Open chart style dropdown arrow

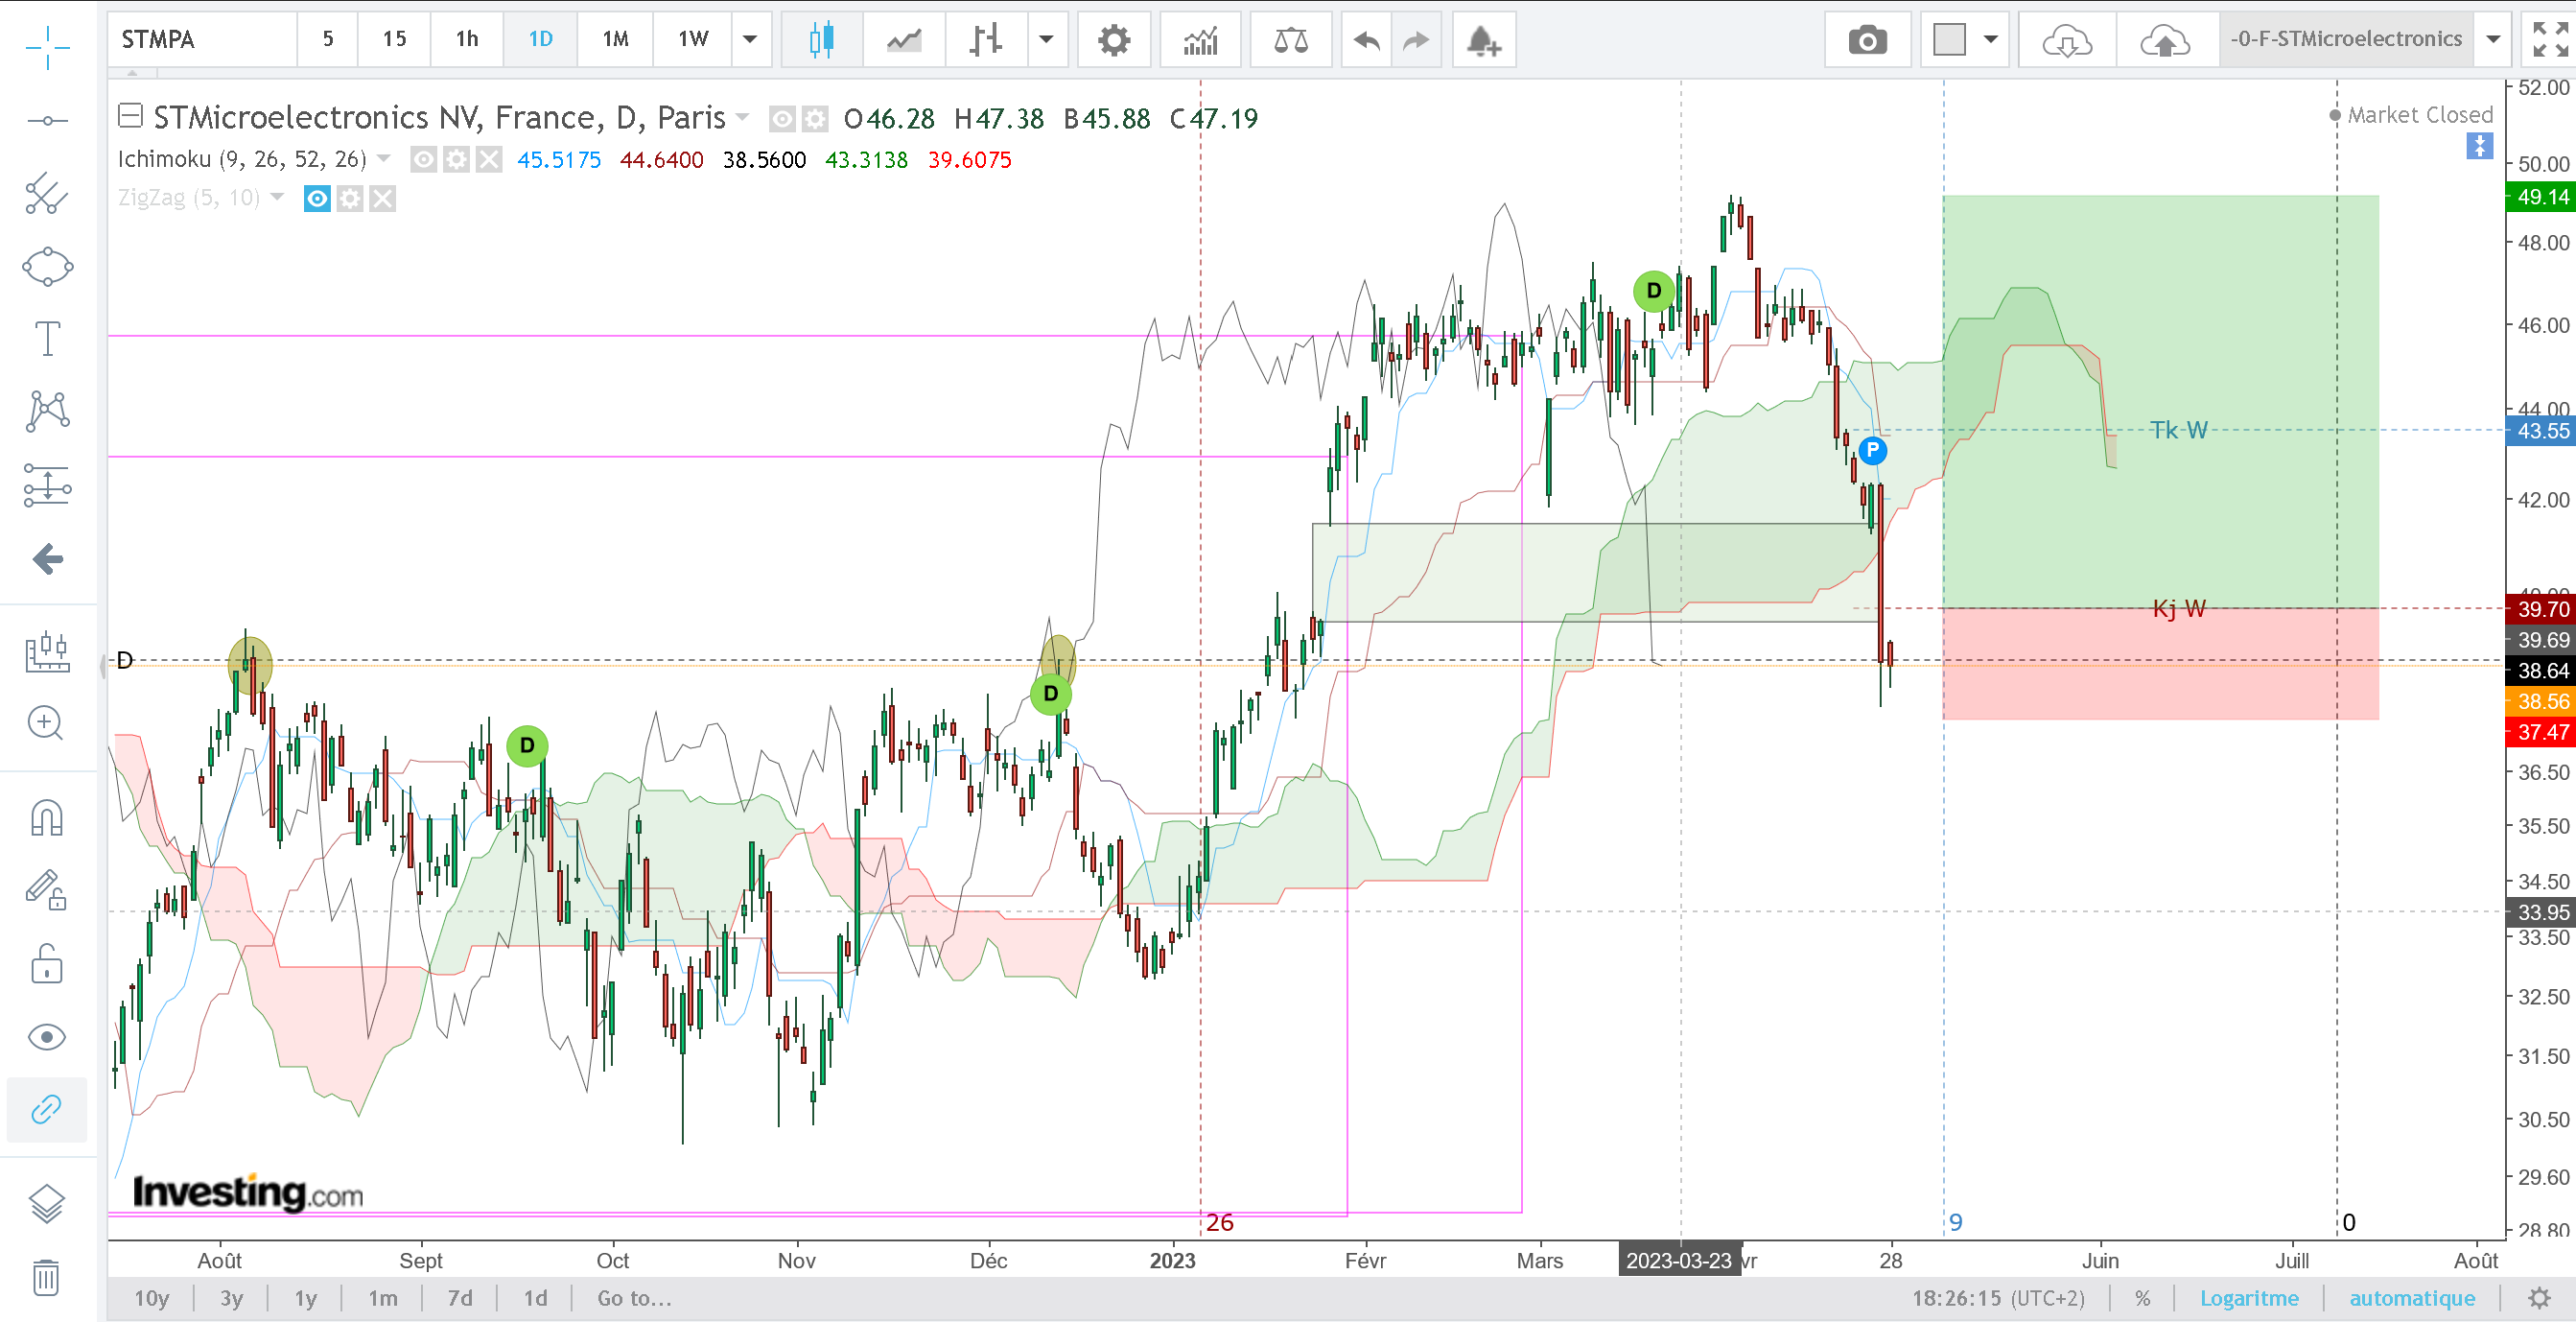pos(1046,40)
